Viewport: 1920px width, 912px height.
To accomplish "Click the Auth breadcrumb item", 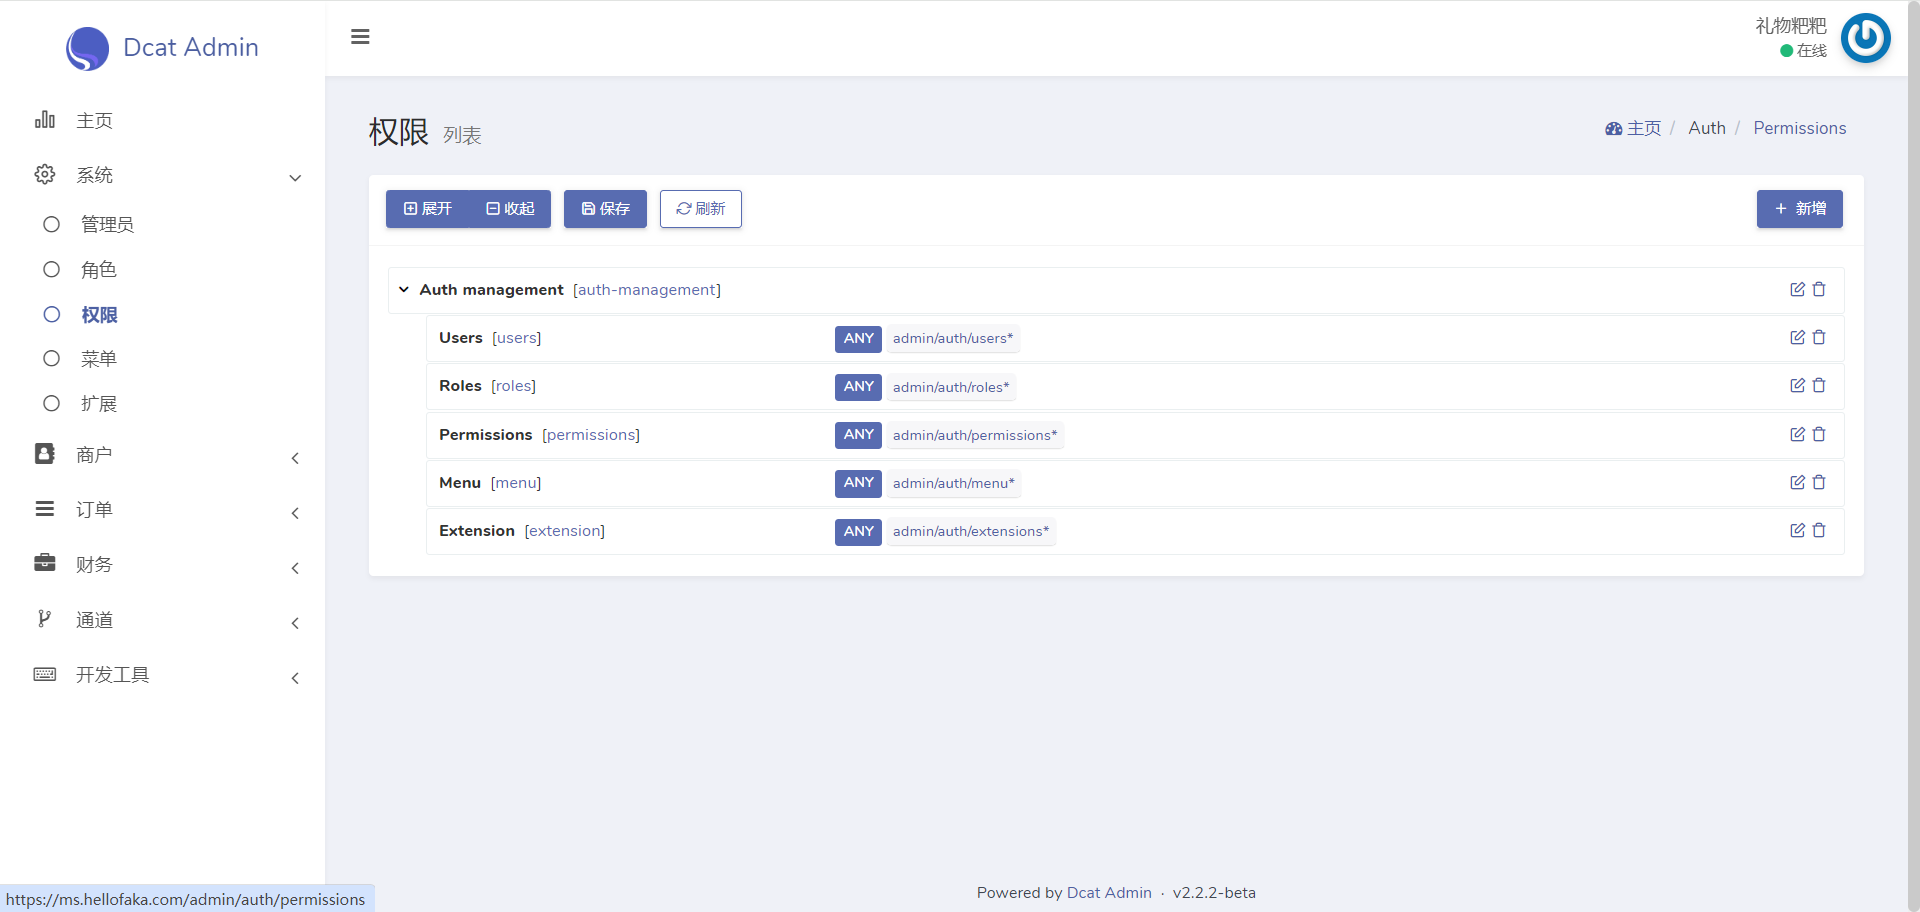I will coord(1706,128).
